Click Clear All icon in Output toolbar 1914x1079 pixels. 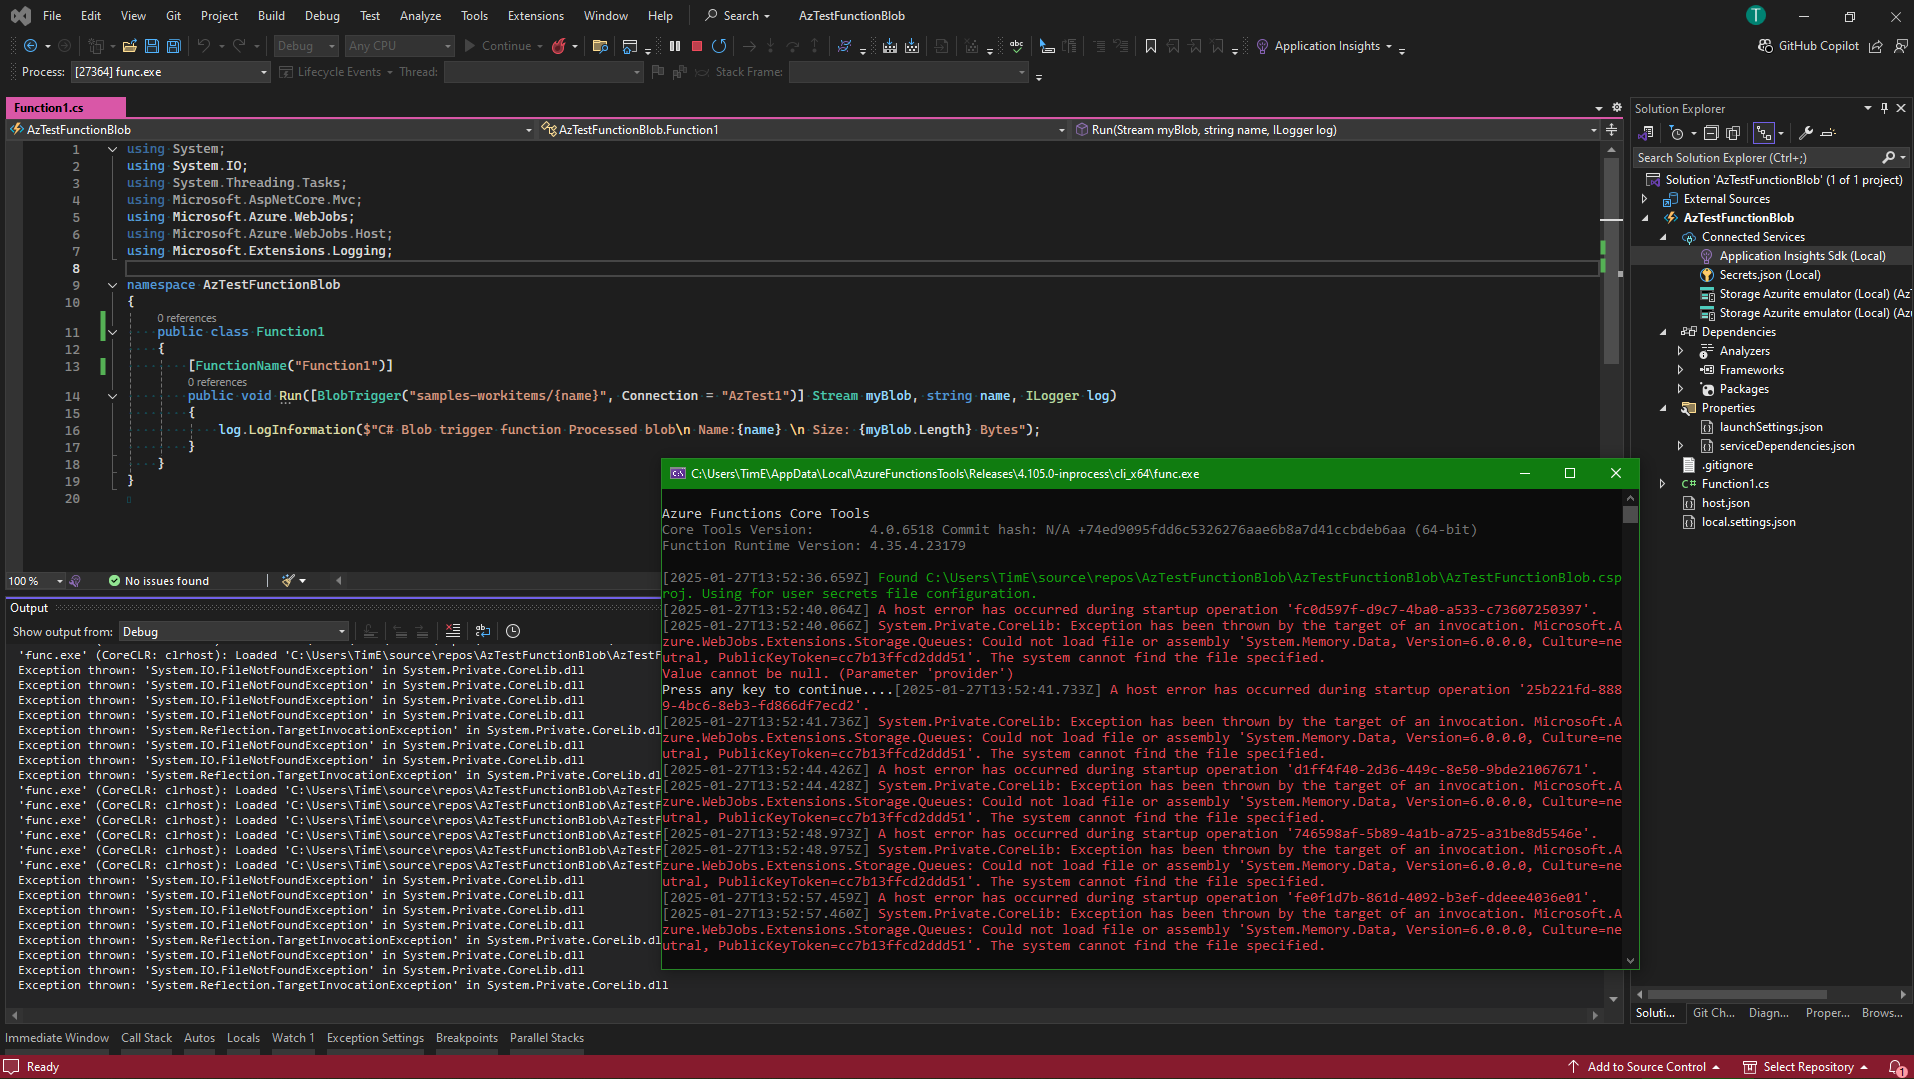(x=453, y=631)
